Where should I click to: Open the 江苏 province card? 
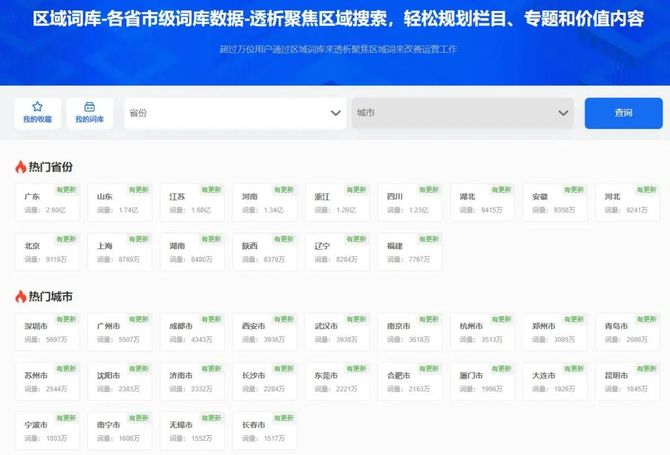click(x=192, y=203)
